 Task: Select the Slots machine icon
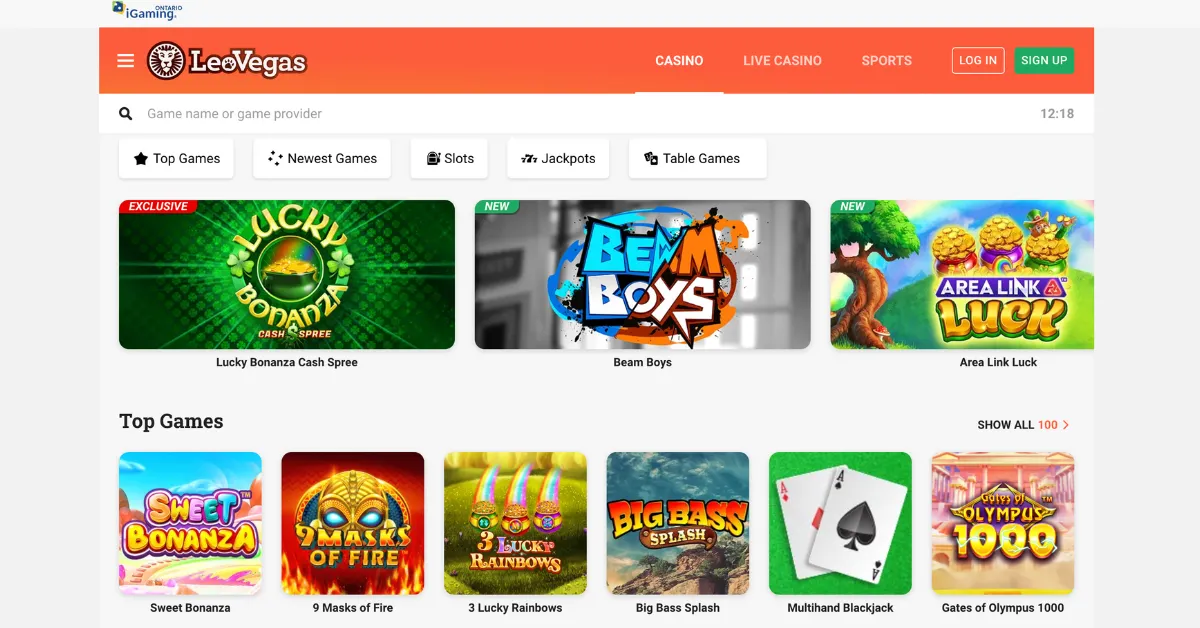433,158
